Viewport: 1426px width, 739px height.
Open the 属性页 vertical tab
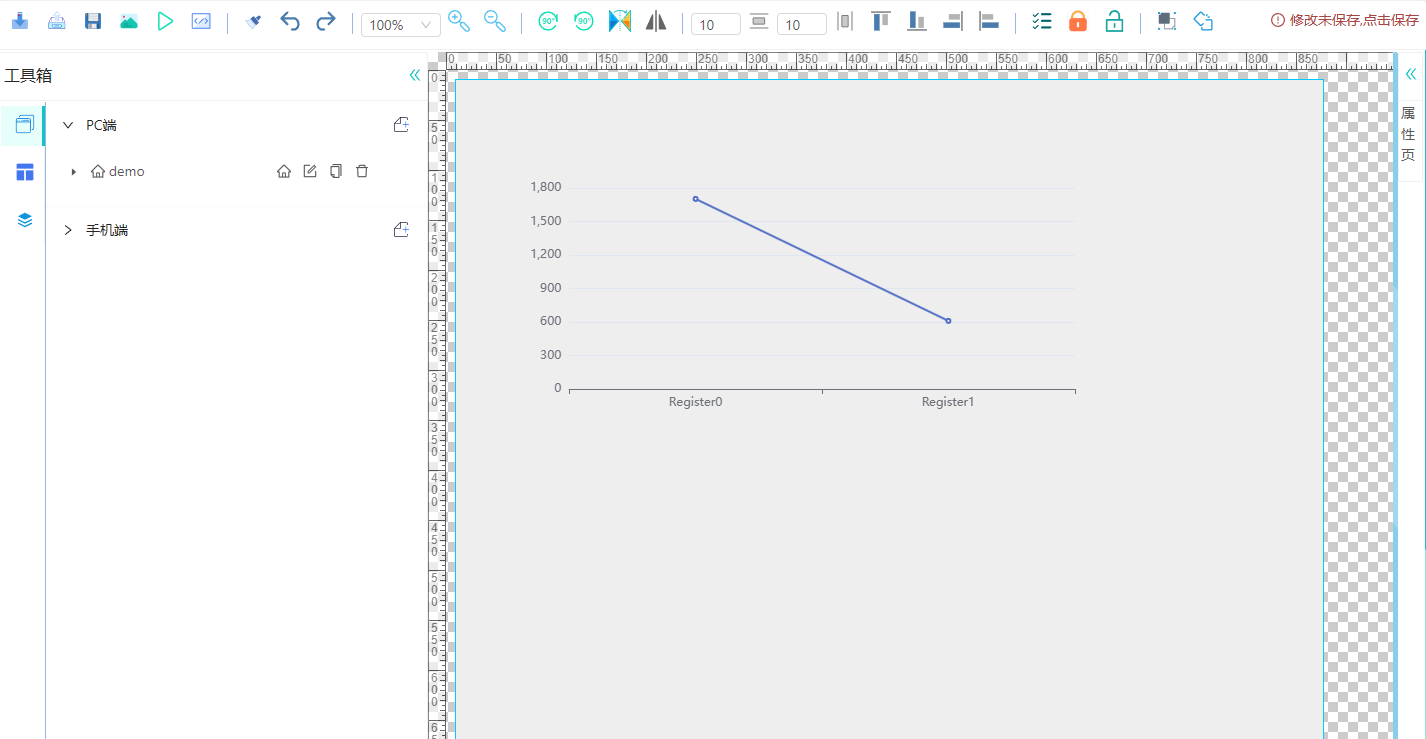coord(1408,134)
